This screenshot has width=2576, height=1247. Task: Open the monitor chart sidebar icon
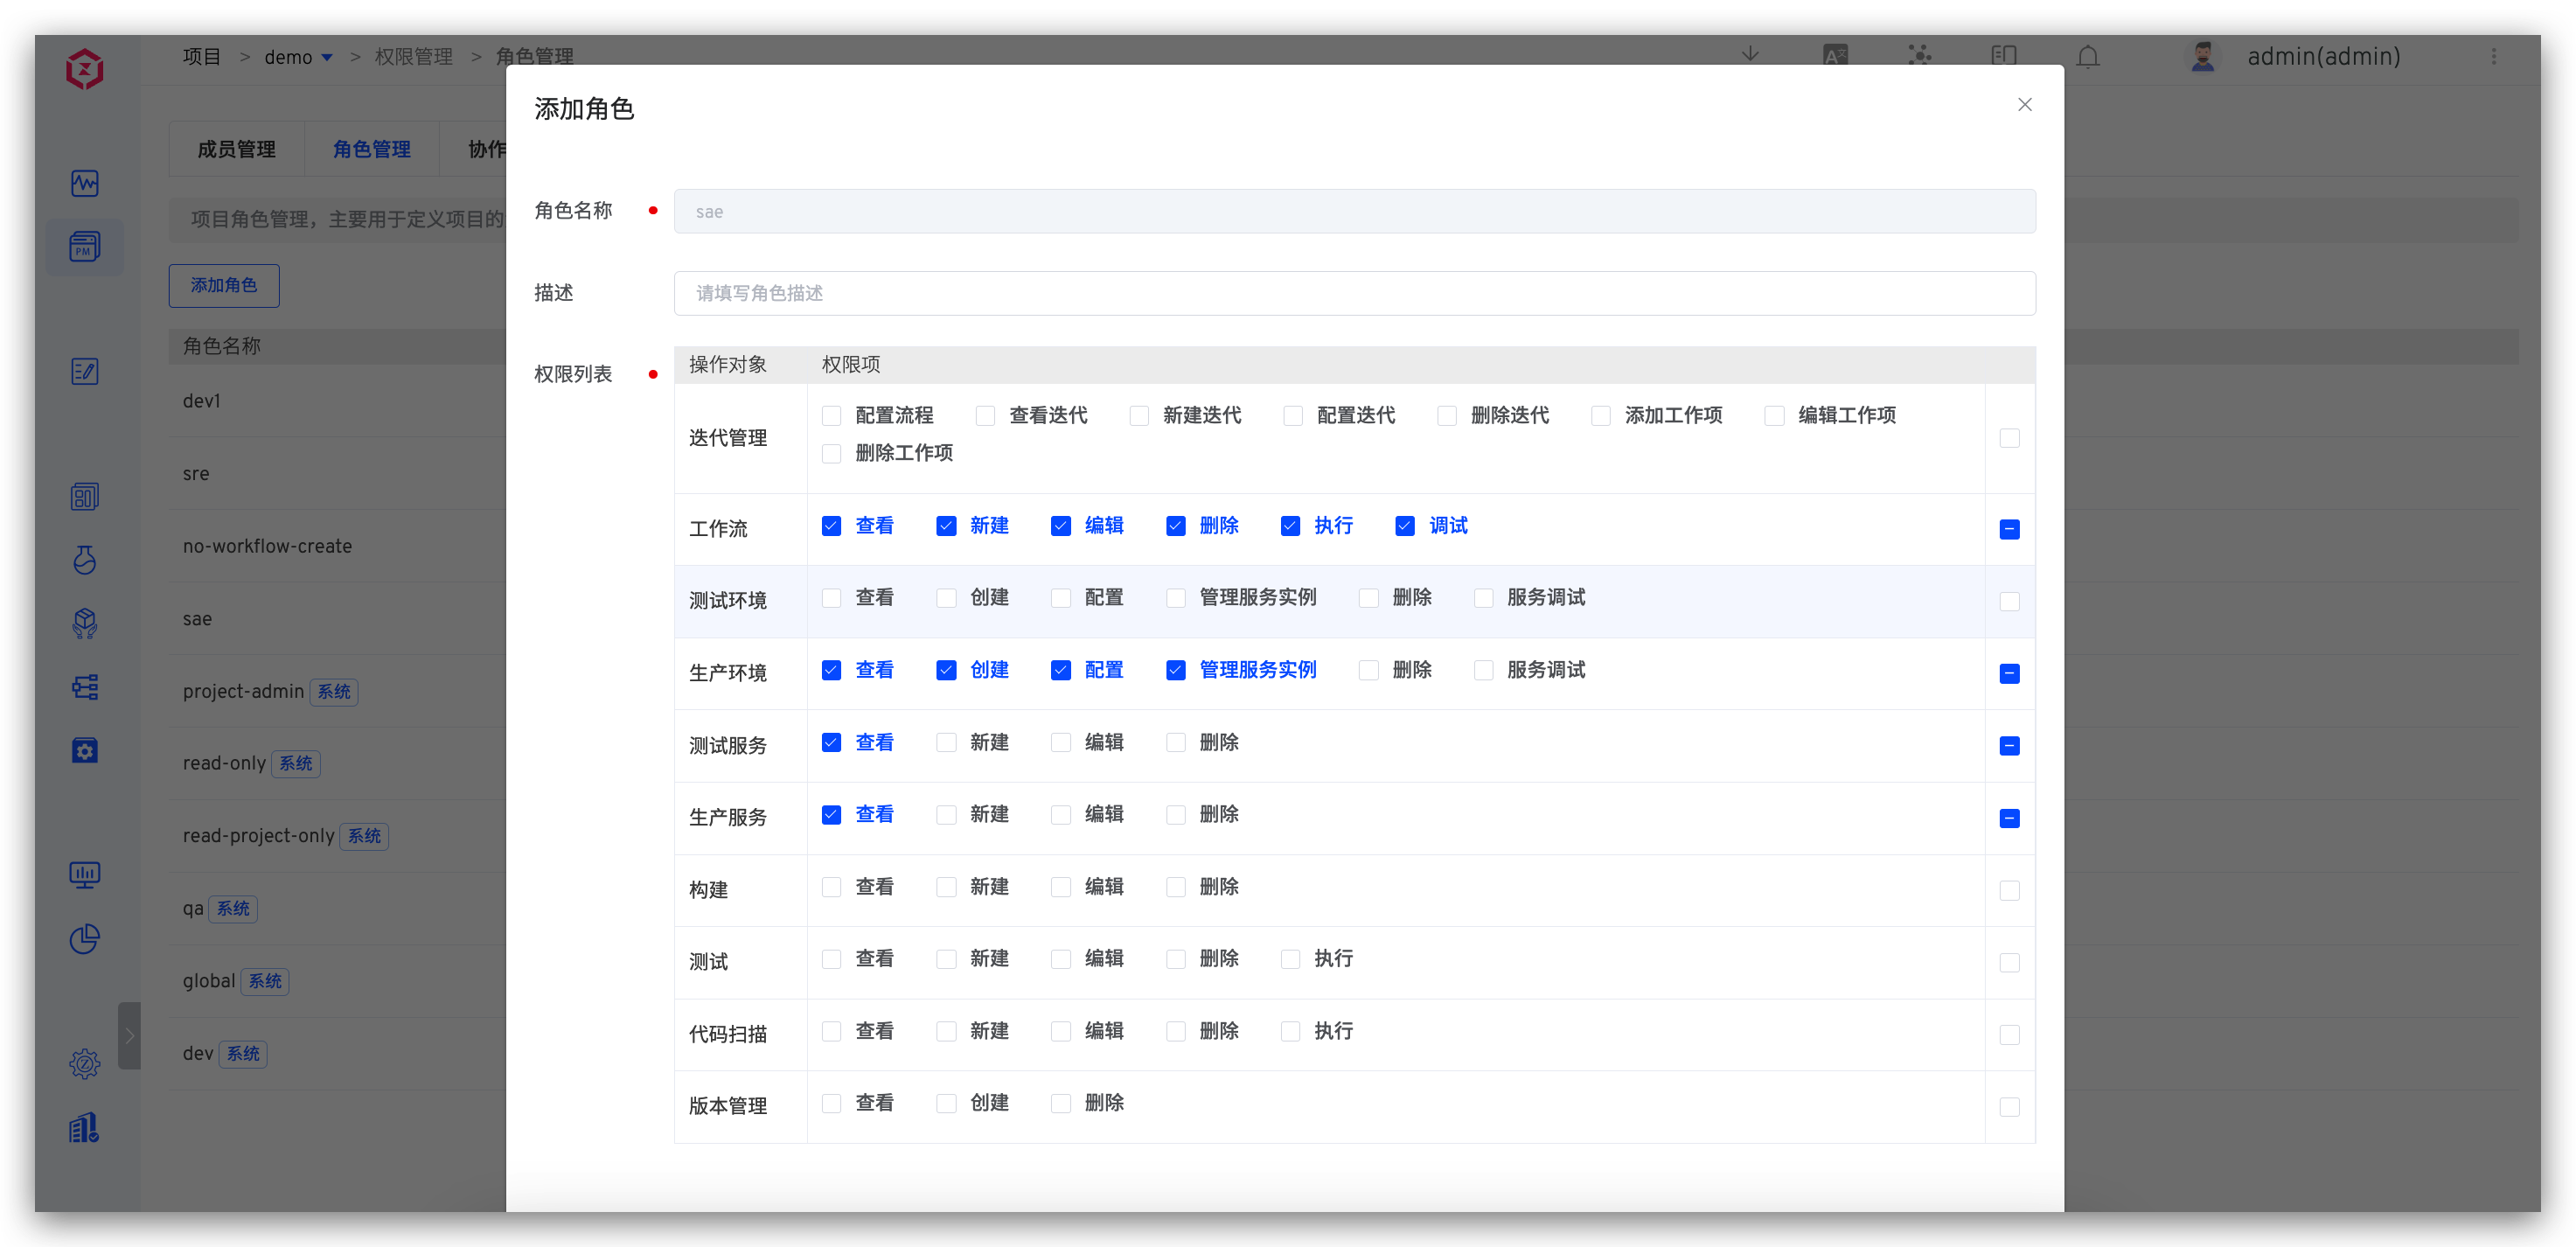[85, 875]
